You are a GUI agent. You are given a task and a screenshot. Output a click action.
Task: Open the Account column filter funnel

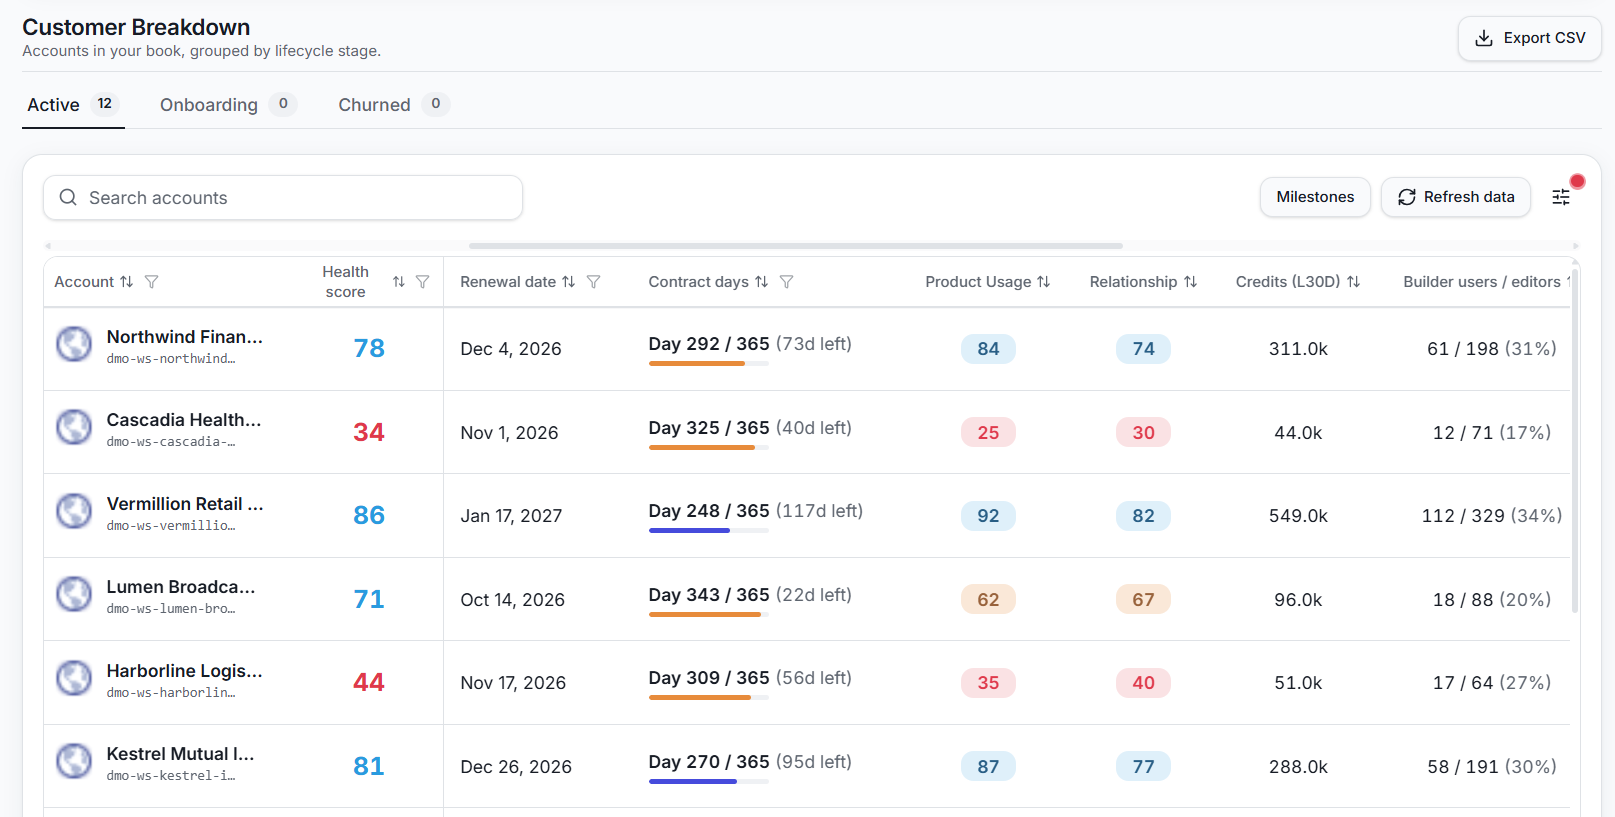[152, 282]
